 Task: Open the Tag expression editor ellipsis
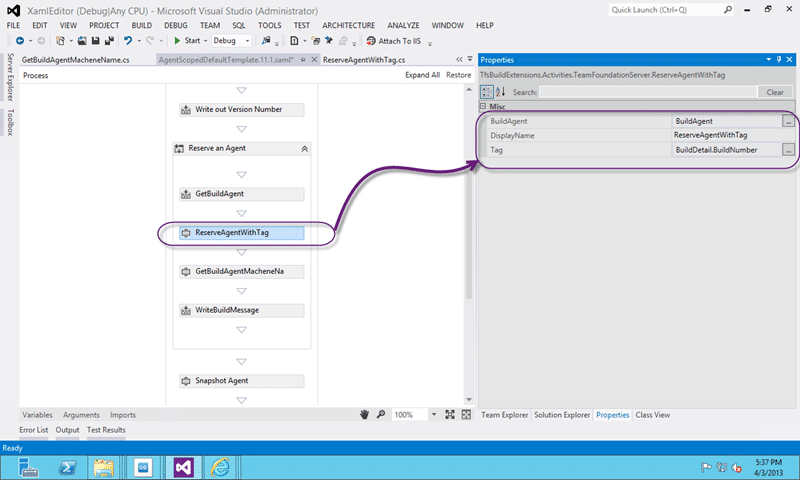[x=788, y=150]
